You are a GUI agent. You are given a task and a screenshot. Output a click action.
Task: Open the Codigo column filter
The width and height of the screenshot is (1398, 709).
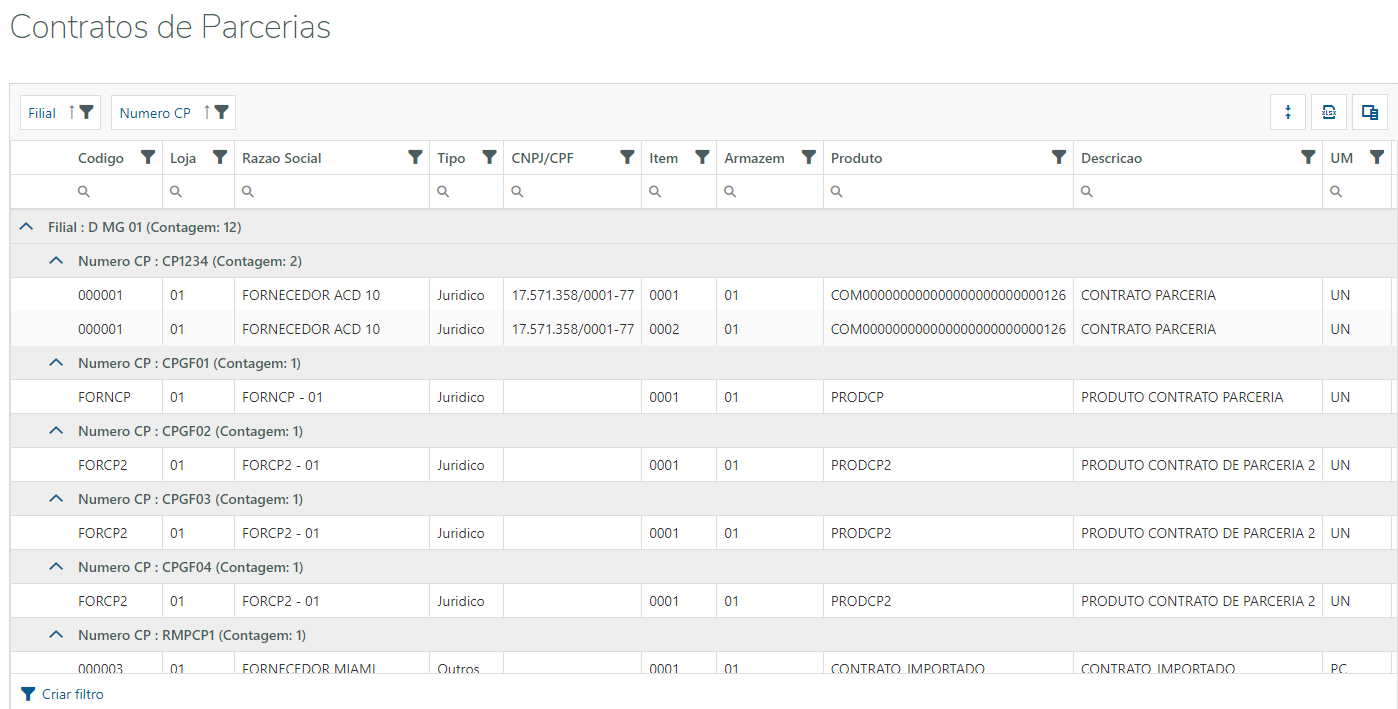click(x=148, y=157)
